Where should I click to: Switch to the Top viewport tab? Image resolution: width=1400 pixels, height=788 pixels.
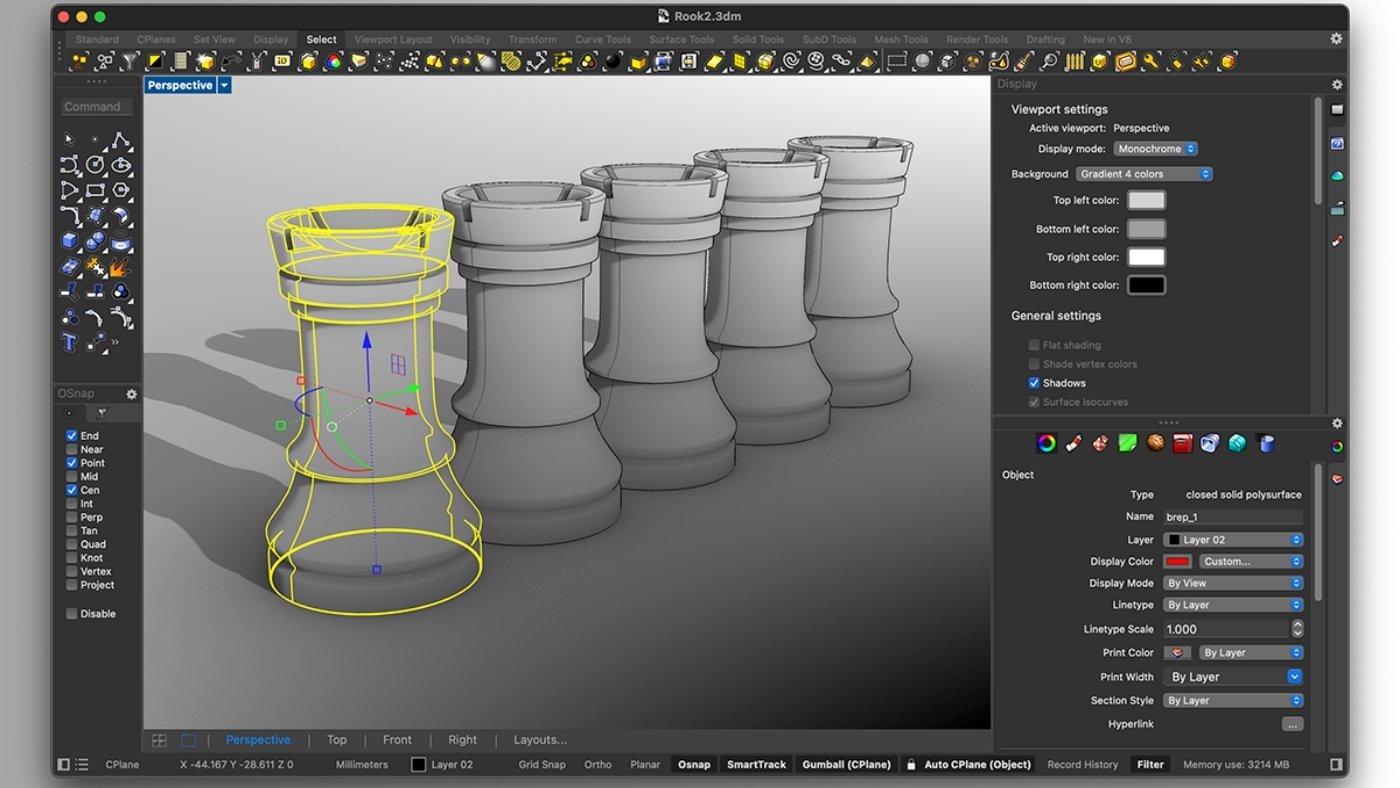pos(337,740)
